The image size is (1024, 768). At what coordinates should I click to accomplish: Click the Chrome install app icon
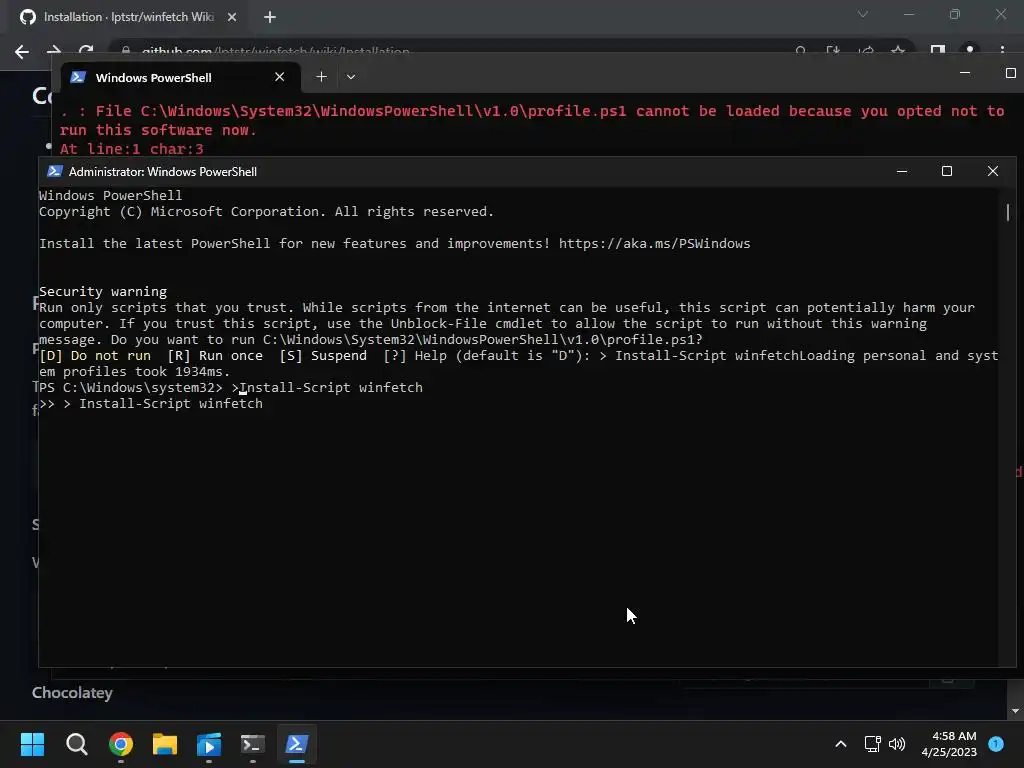click(x=833, y=50)
